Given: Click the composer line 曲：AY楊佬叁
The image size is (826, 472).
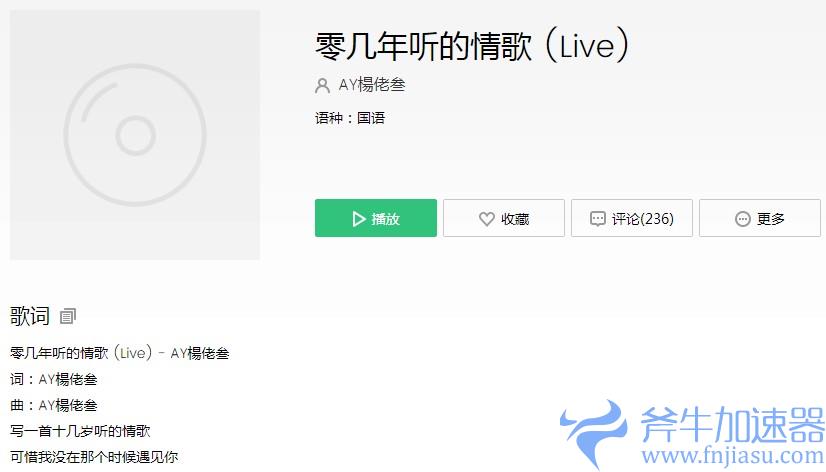Looking at the screenshot, I should pyautogui.click(x=54, y=405).
